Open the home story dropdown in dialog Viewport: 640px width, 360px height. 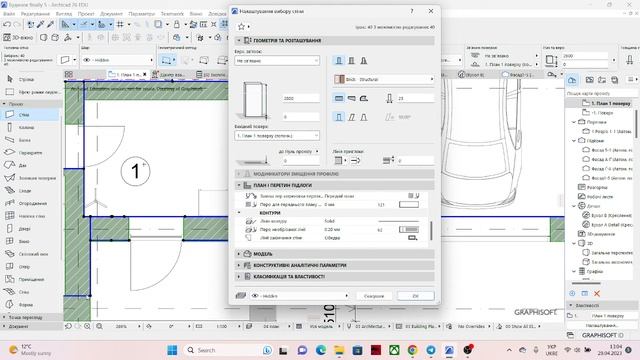(277, 136)
